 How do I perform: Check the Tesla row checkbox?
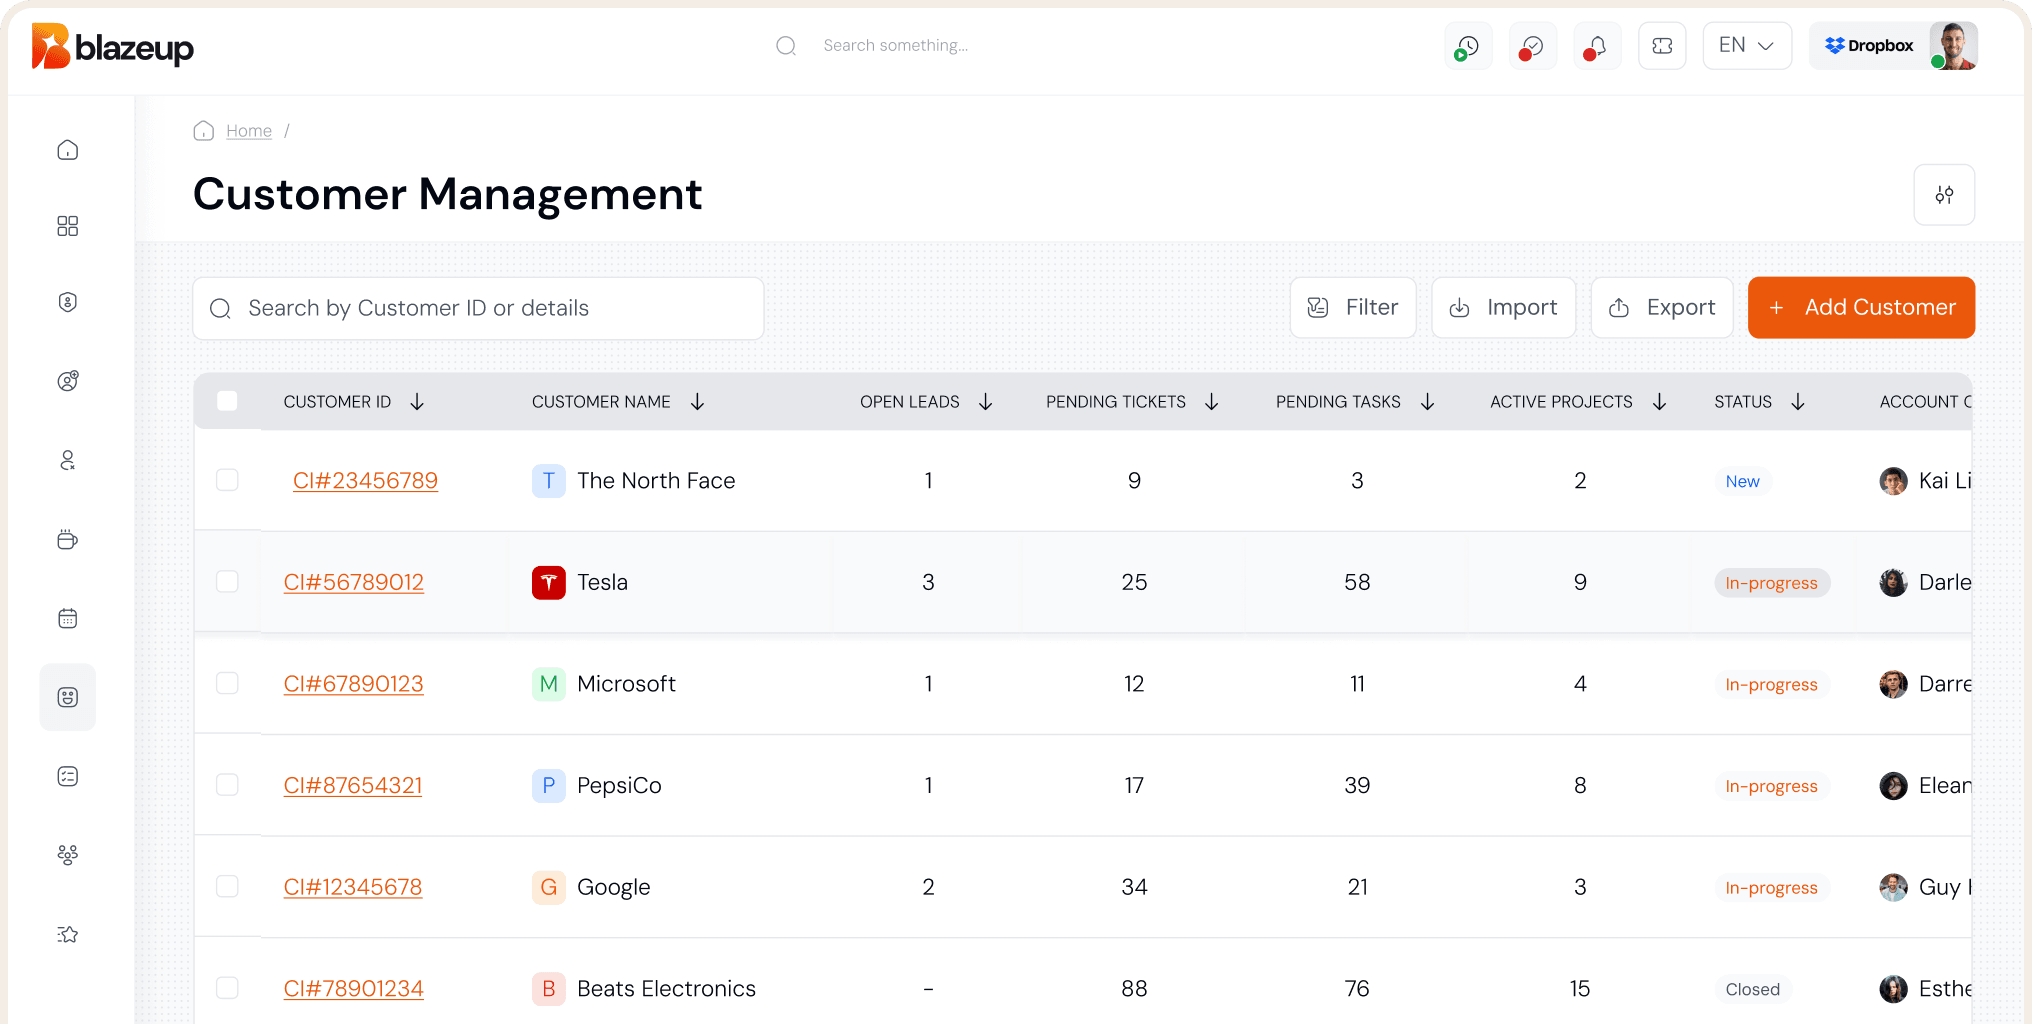[228, 582]
